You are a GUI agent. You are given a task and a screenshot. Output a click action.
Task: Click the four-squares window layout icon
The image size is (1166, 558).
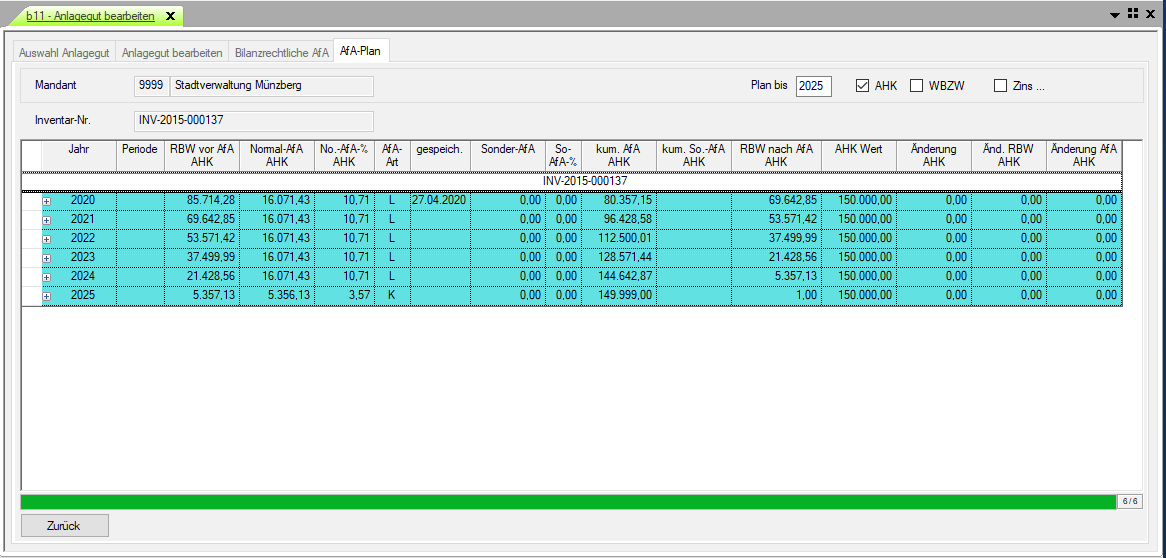click(1133, 14)
